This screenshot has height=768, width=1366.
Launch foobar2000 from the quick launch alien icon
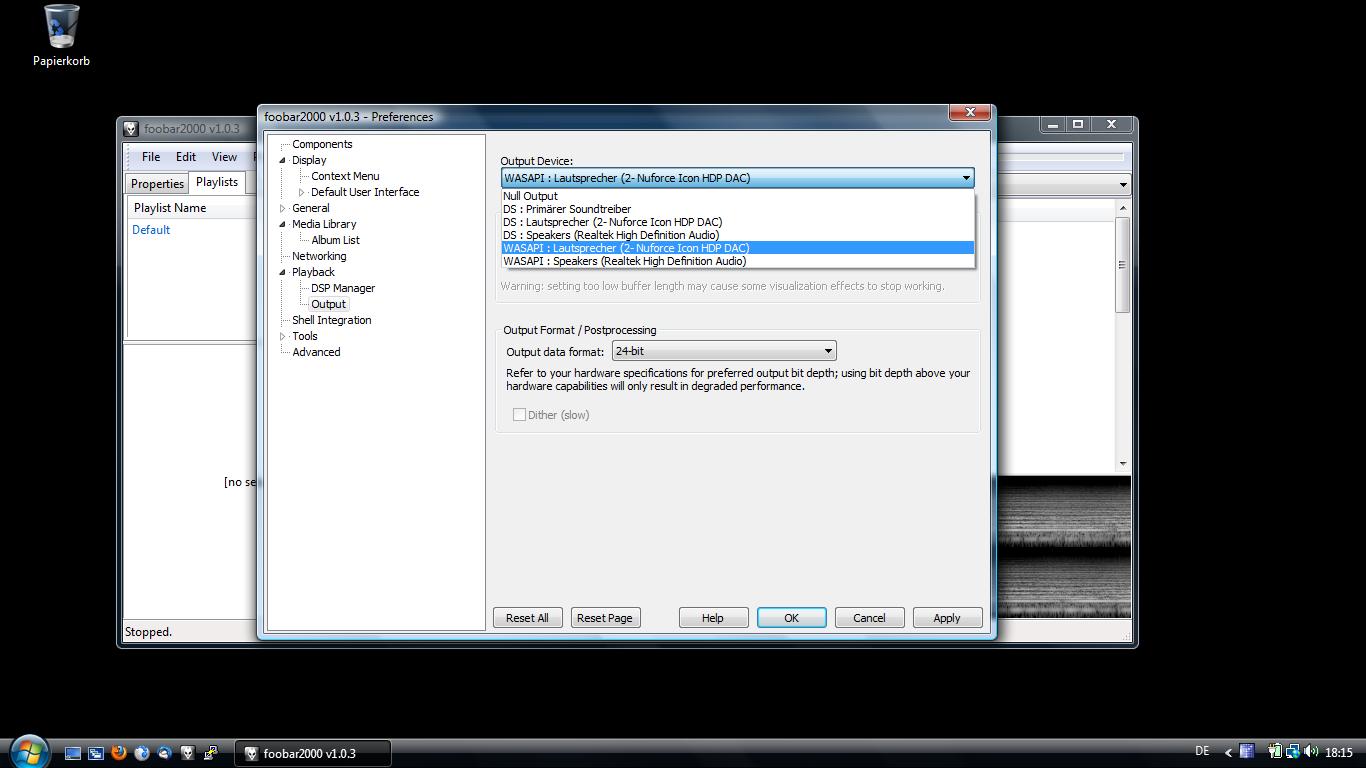pyautogui.click(x=187, y=753)
